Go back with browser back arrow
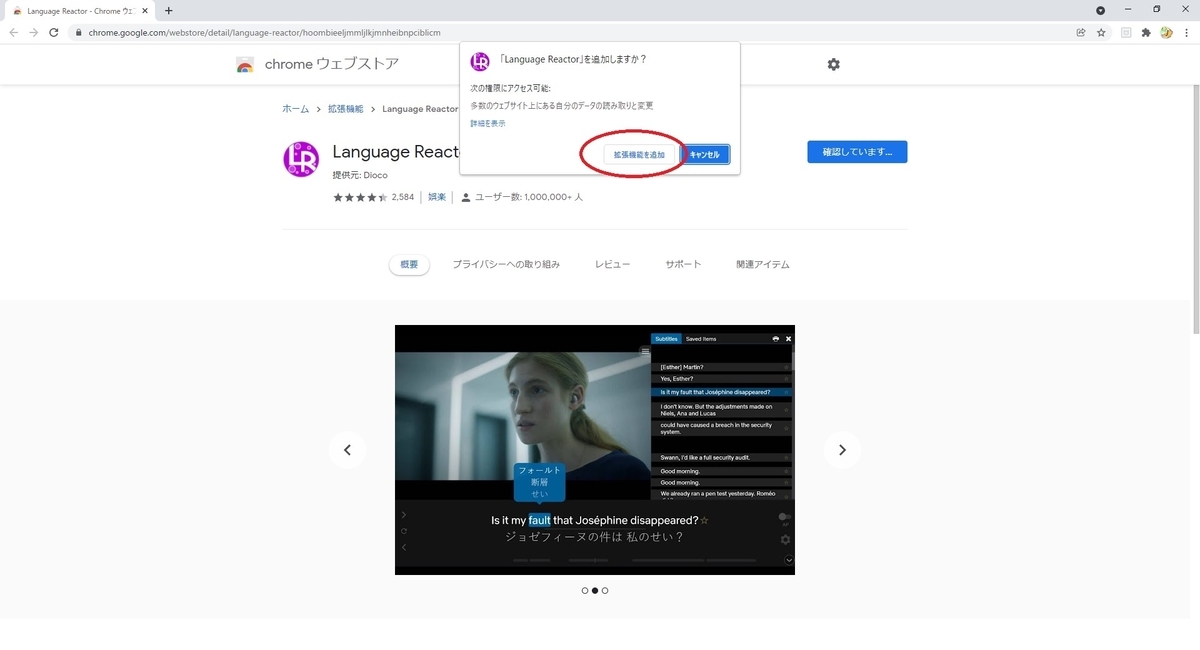This screenshot has width=1200, height=650. tap(14, 32)
